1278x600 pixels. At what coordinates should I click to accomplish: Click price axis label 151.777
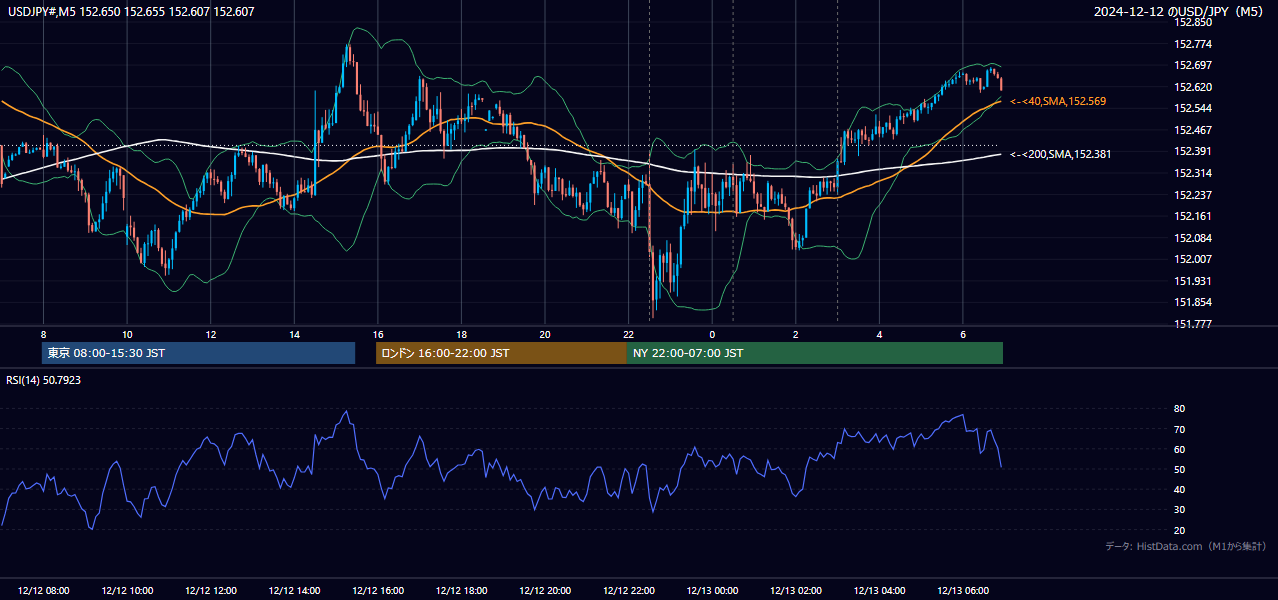(x=1193, y=324)
